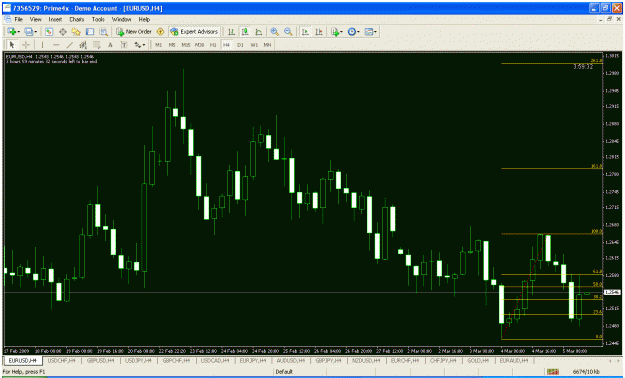Click the 6674/10 kb traffic indicator
Viewport: 625px width, 378px height.
pos(586,372)
